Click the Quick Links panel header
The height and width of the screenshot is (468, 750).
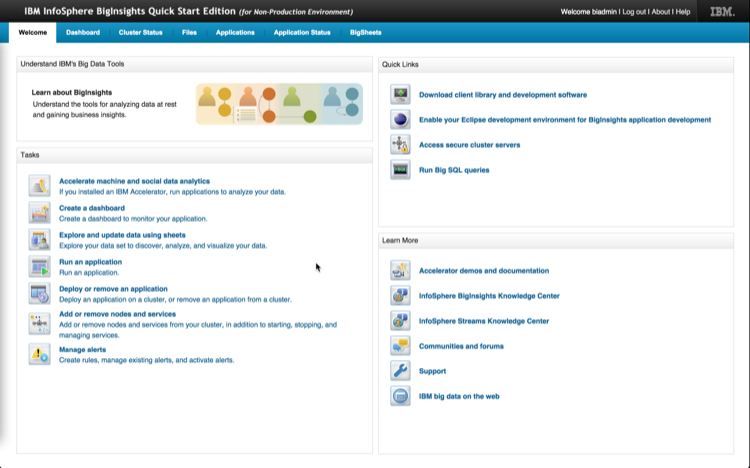pos(556,65)
